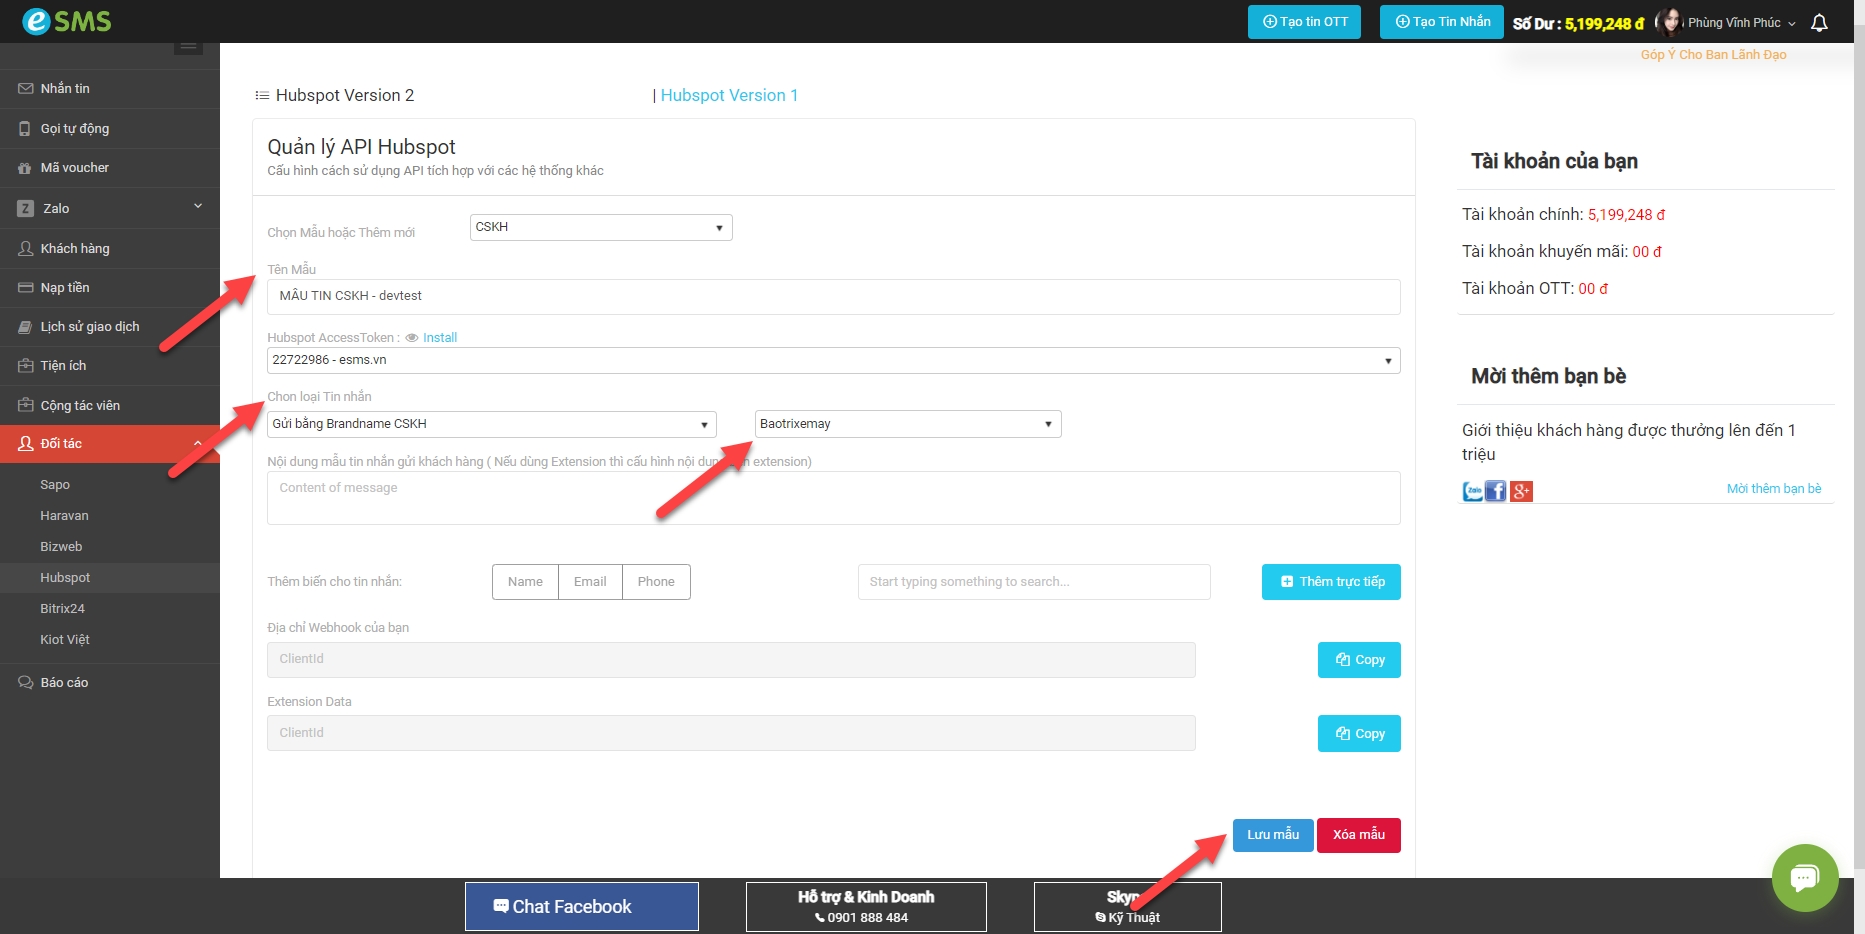The image size is (1865, 934).
Task: Click the user avatar picture
Action: pyautogui.click(x=1668, y=22)
